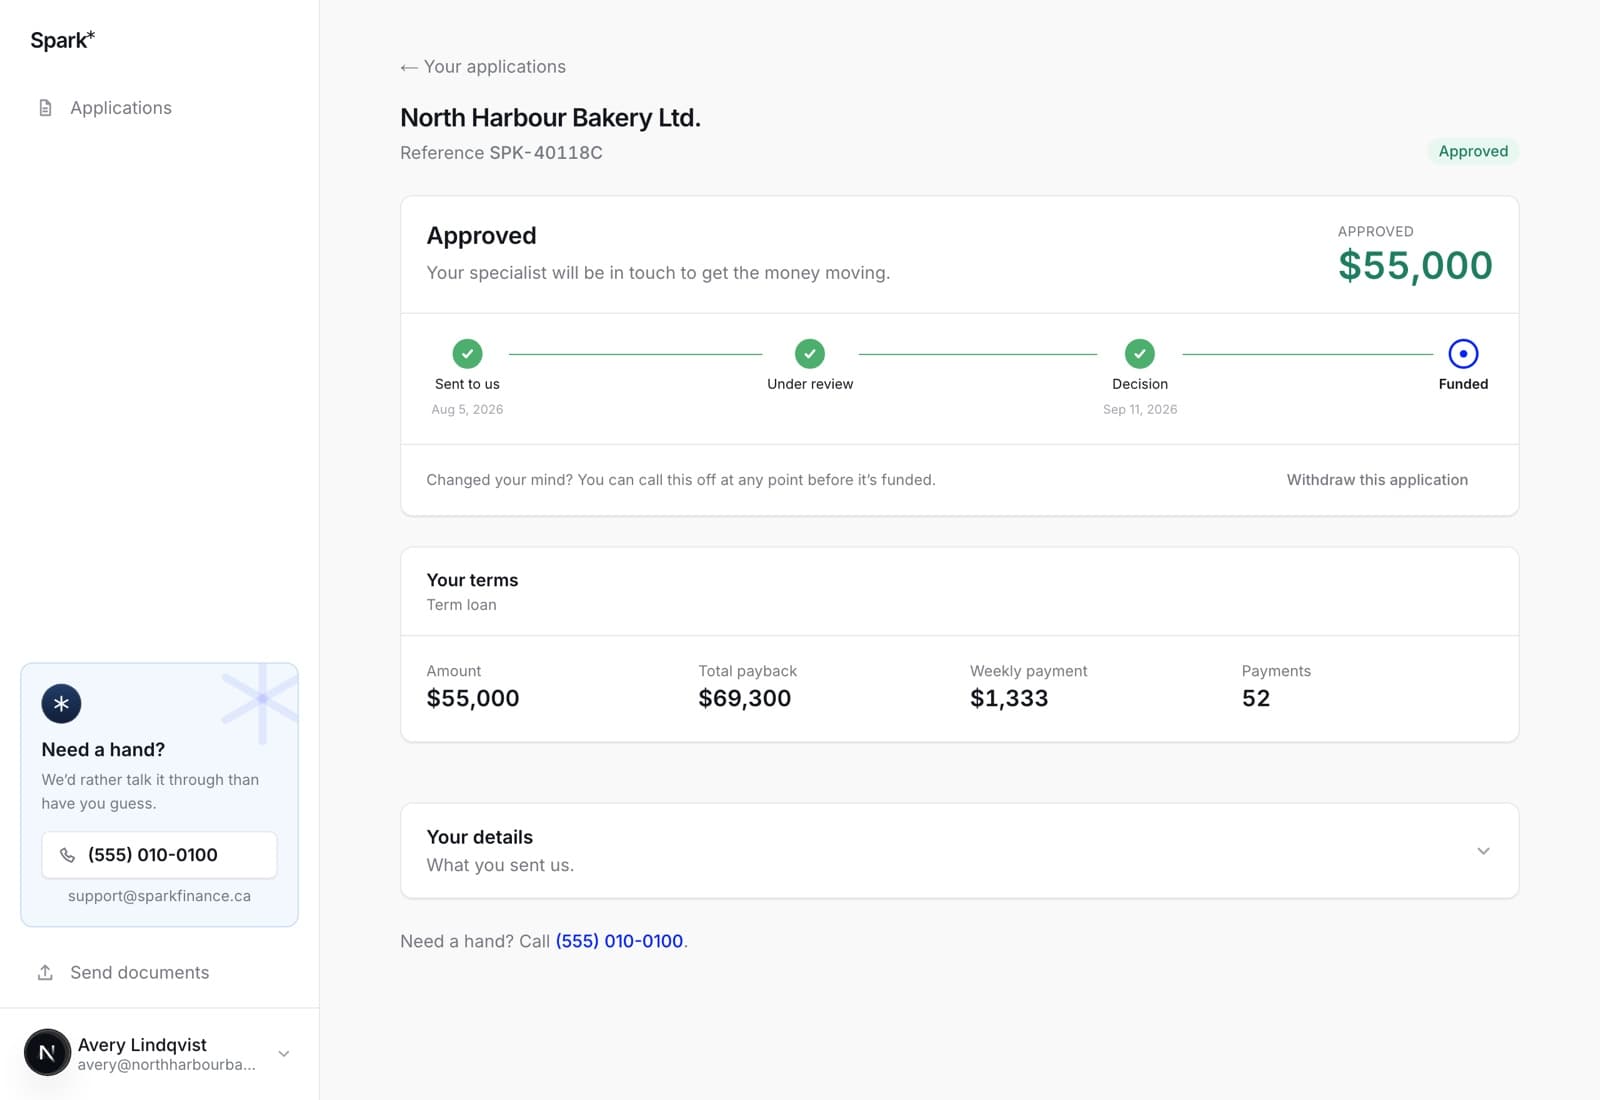Click the large approved $55,000 figure
Viewport: 1600px width, 1100px height.
[x=1415, y=265]
